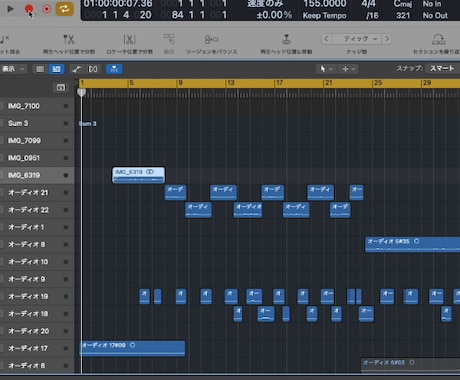Click the circle icon on the オーディオ 17#09 region
The height and width of the screenshot is (380, 460).
[132, 345]
